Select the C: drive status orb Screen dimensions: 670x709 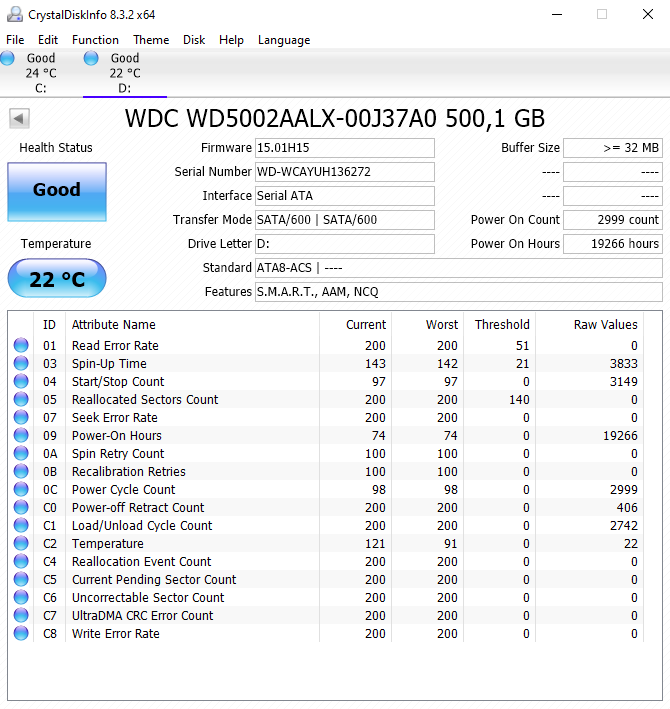7,58
